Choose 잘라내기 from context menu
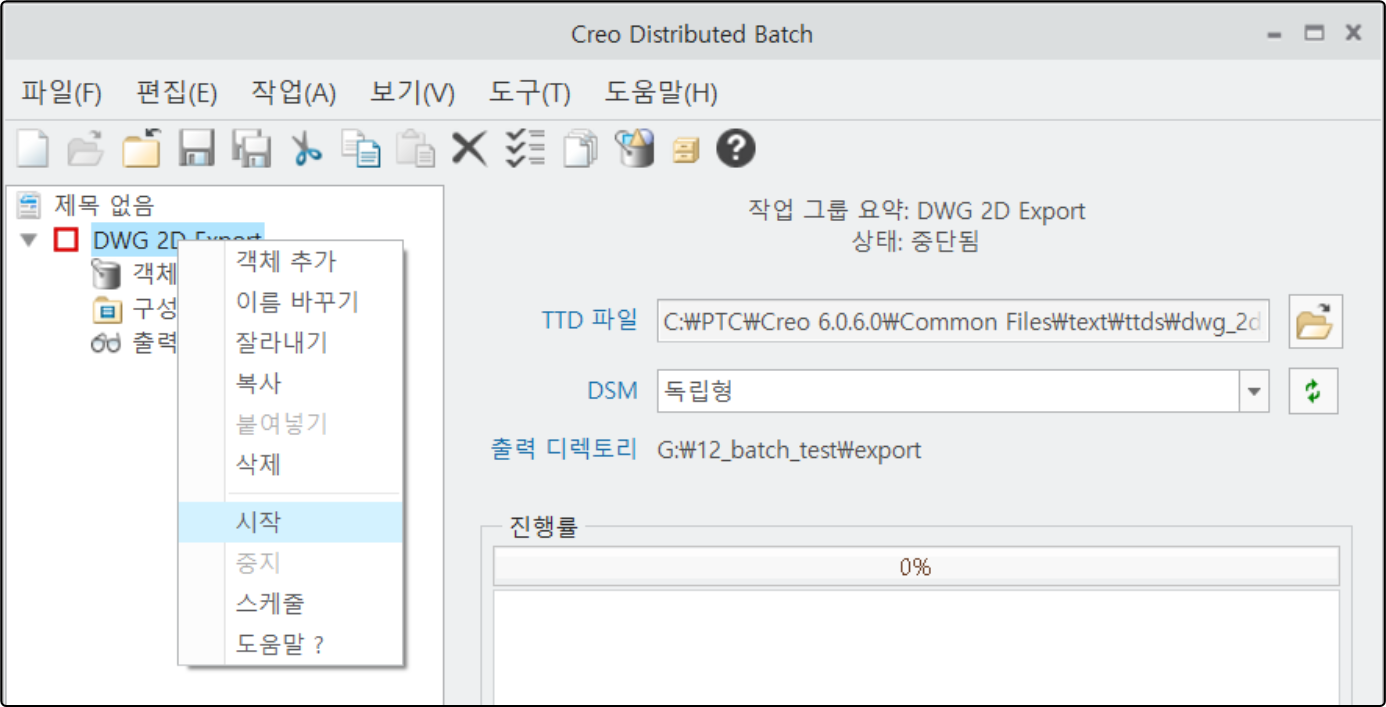This screenshot has width=1386, height=707. pyautogui.click(x=291, y=343)
